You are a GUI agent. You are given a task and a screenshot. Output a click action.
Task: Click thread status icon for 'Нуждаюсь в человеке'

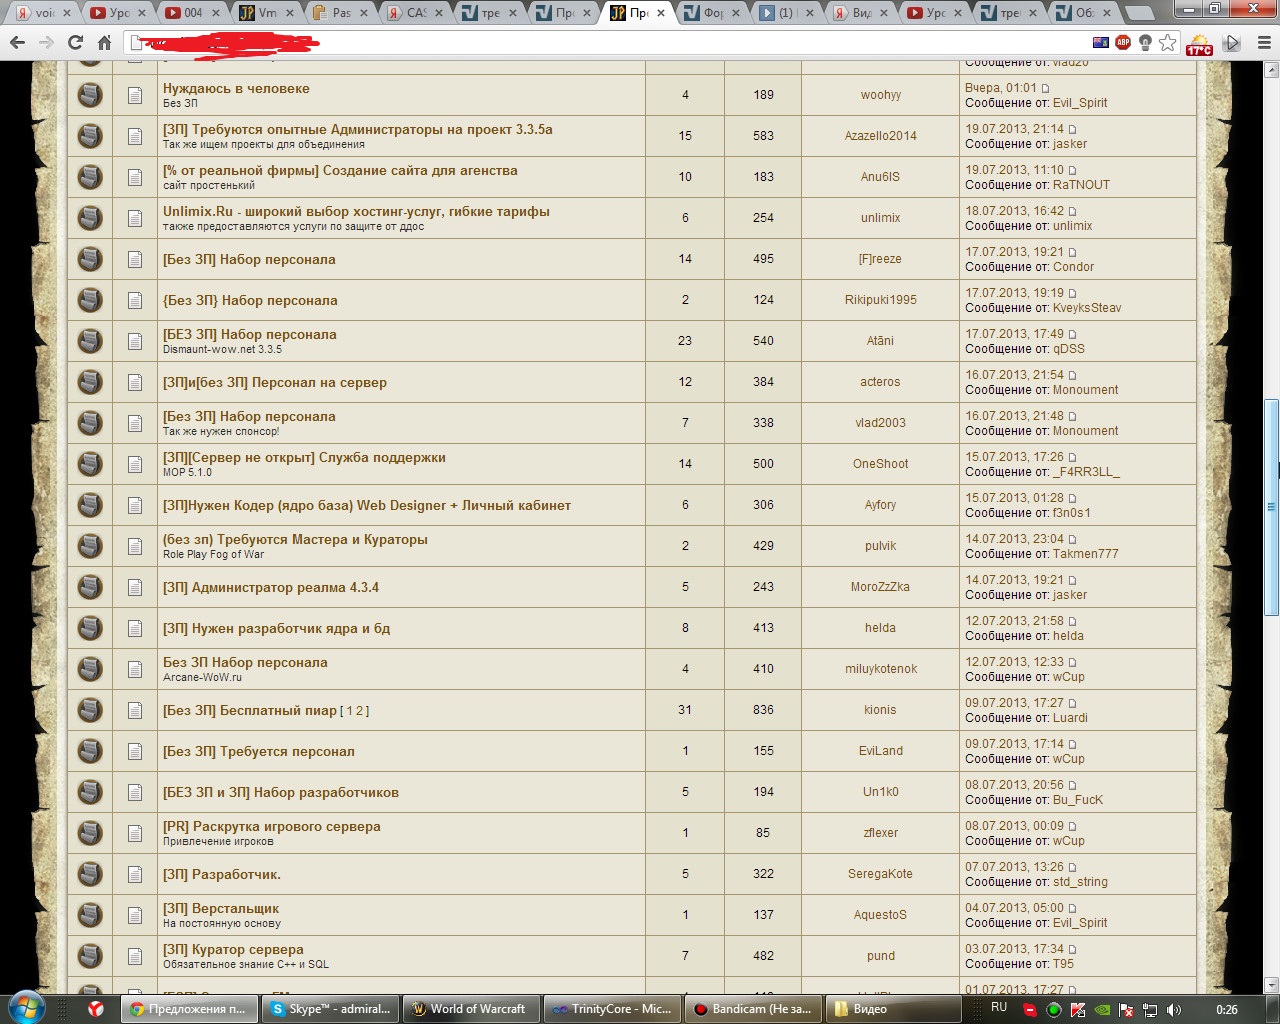90,95
